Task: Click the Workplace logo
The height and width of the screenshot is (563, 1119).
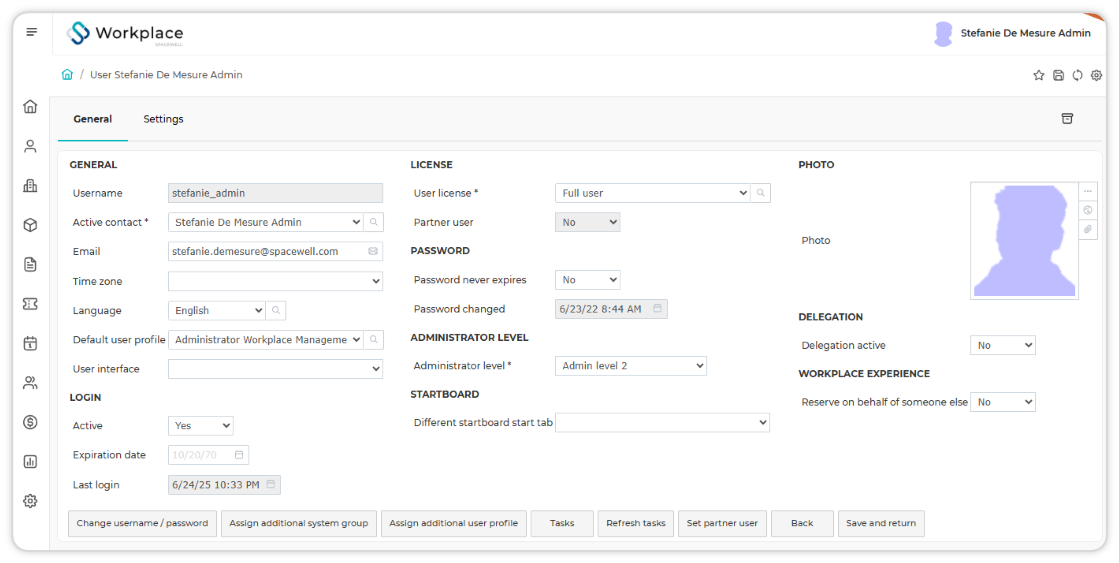Action: point(125,34)
